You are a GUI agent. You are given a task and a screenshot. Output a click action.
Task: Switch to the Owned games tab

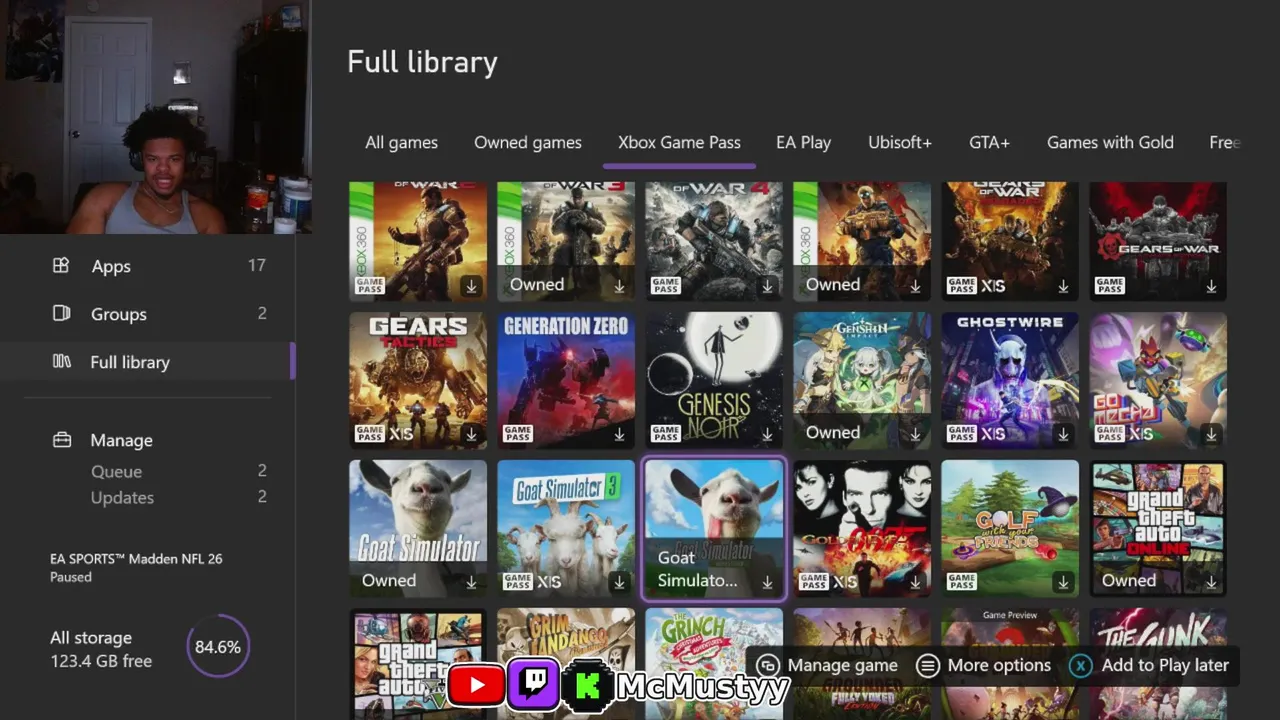point(528,142)
